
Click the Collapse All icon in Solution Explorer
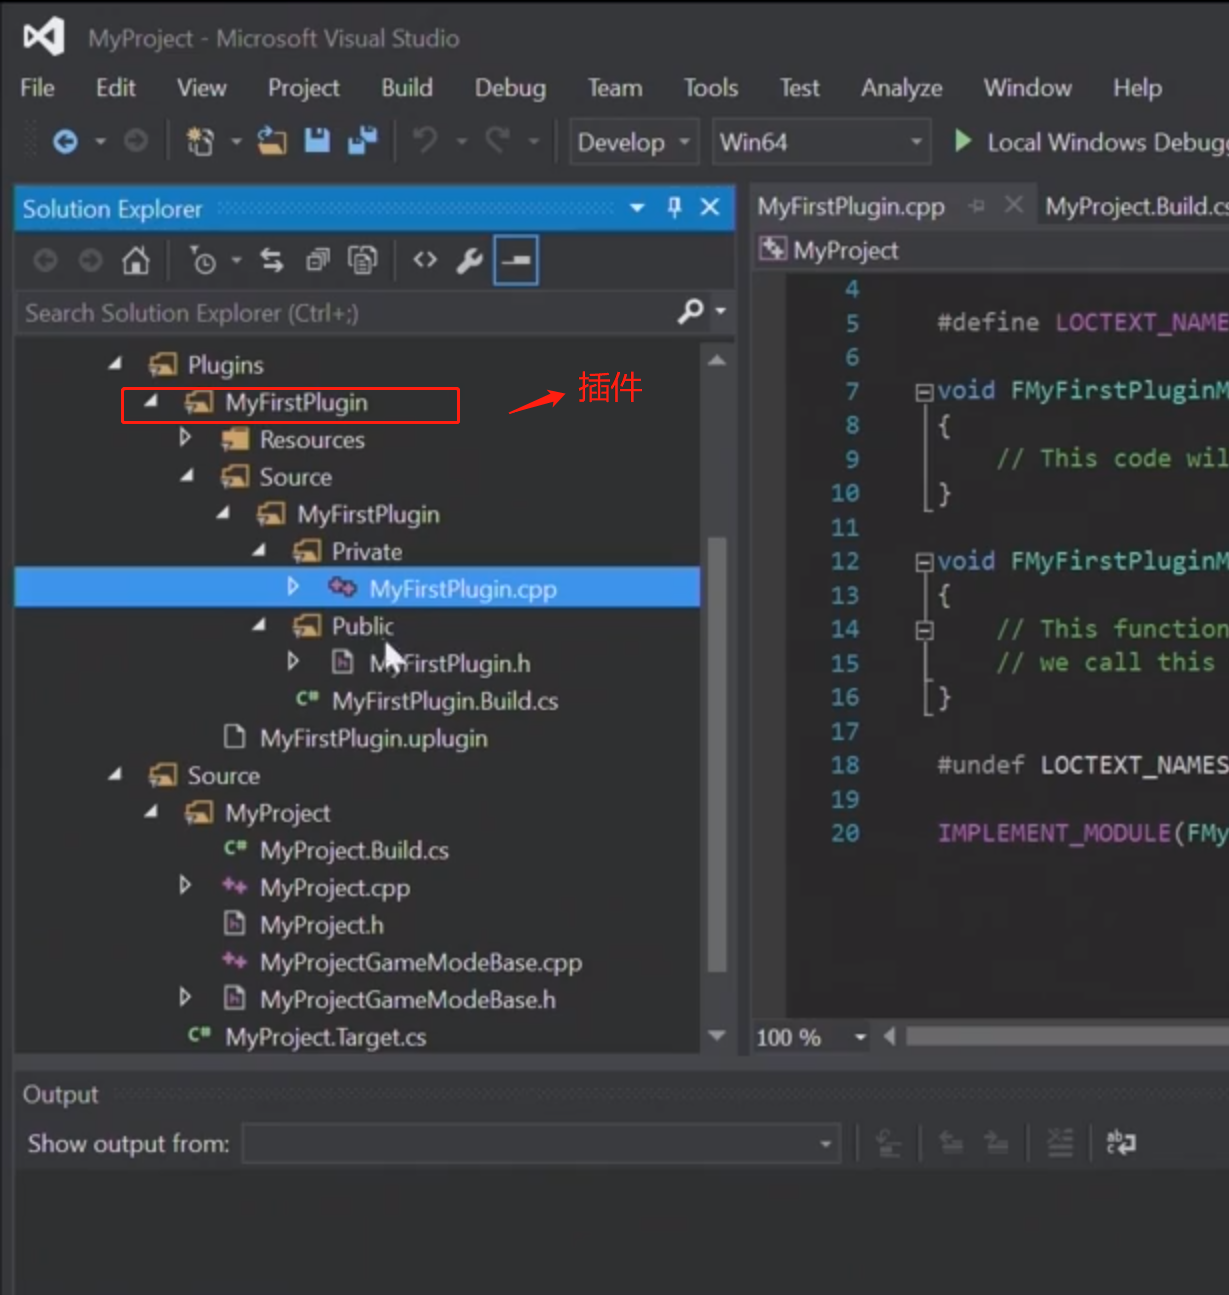[318, 261]
